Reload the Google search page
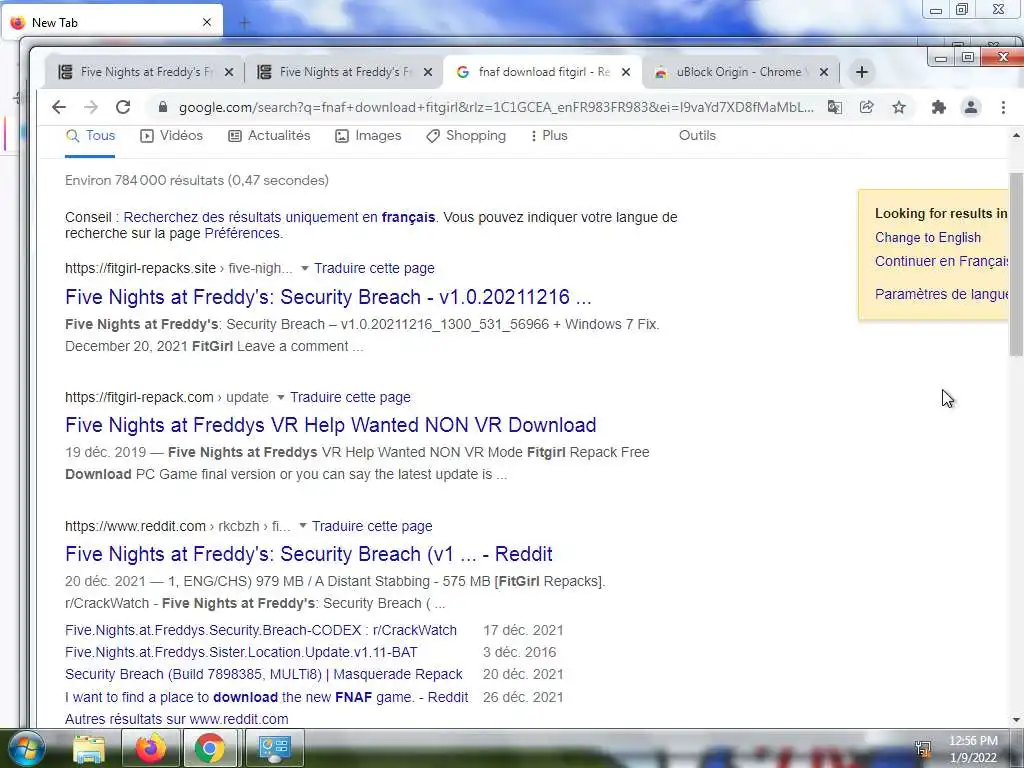This screenshot has height=768, width=1024. pos(123,107)
